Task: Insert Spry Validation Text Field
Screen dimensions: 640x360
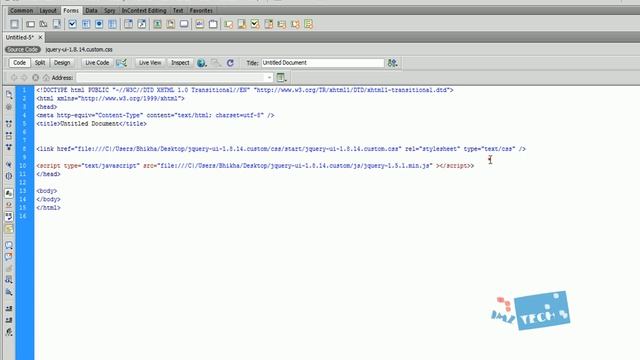Action: click(229, 24)
